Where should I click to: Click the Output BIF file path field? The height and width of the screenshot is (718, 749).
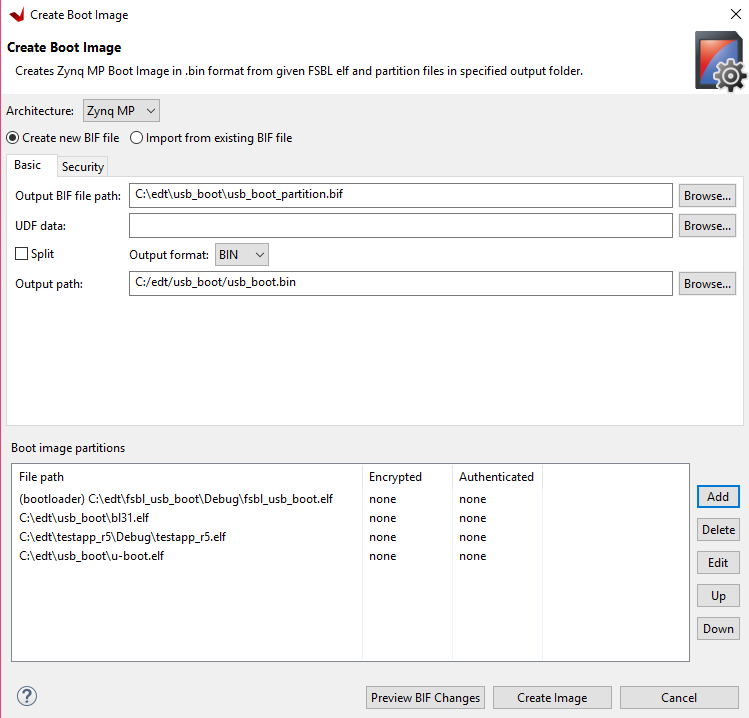[x=401, y=195]
